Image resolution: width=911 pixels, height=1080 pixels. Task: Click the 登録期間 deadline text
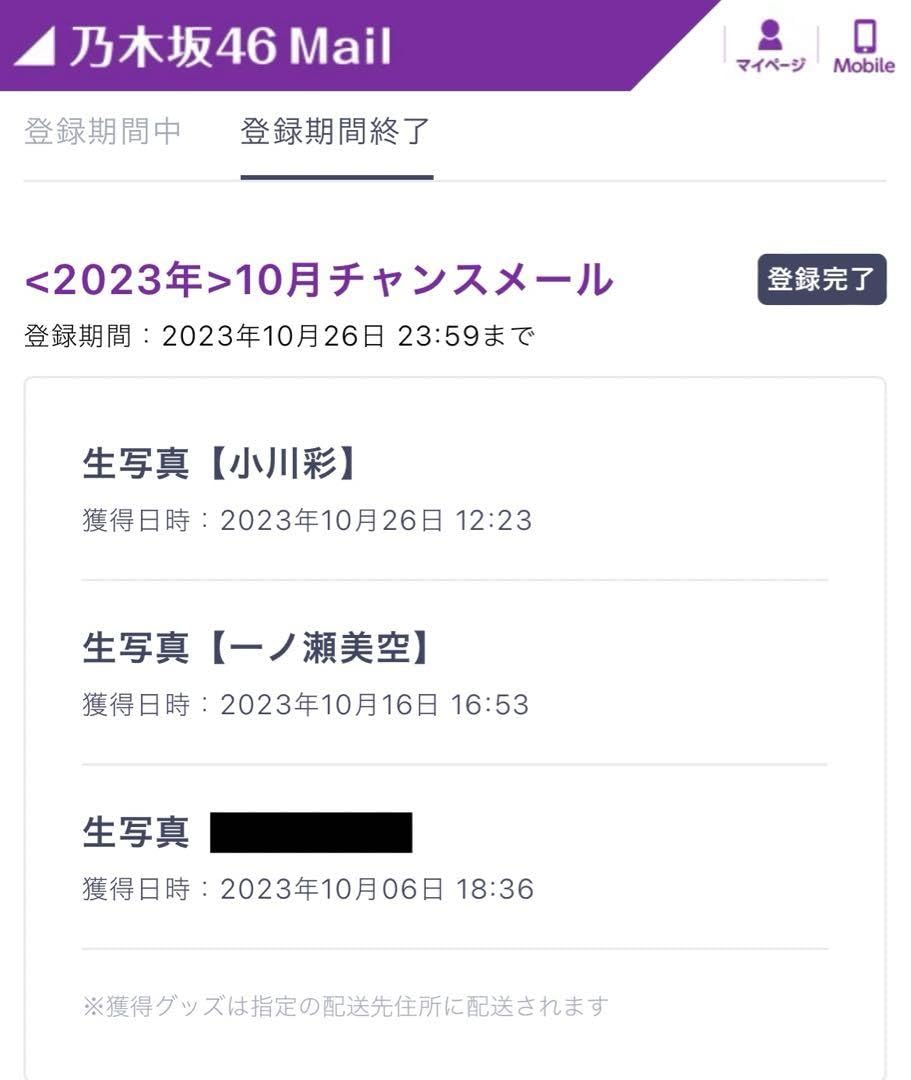point(278,336)
